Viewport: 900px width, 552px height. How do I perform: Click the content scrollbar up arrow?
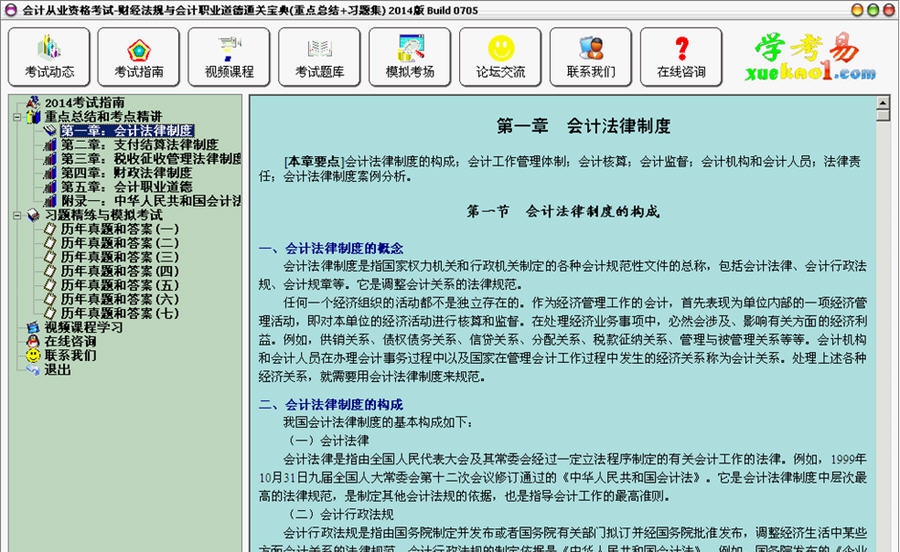pos(883,103)
